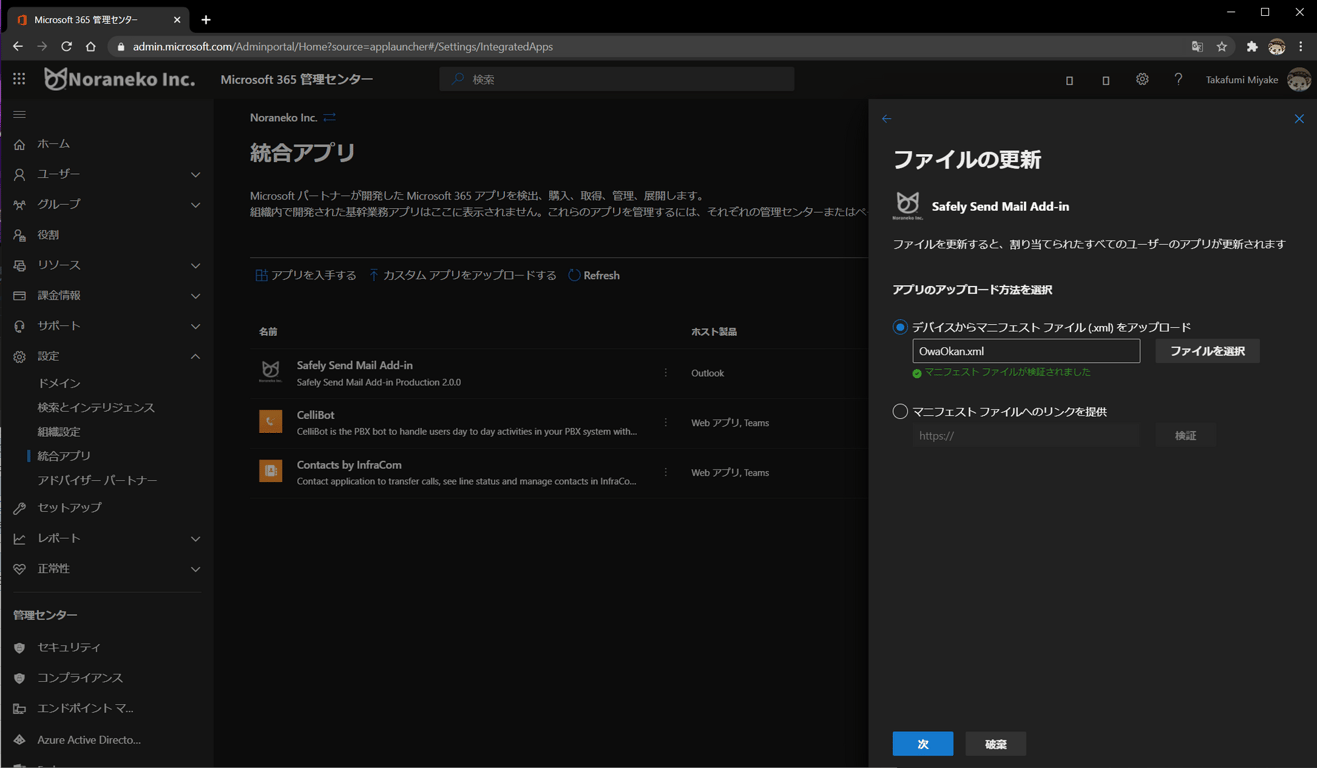Viewport: 1317px width, 768px height.
Task: Click カスタム アプリをアップロードする command
Action: (462, 275)
